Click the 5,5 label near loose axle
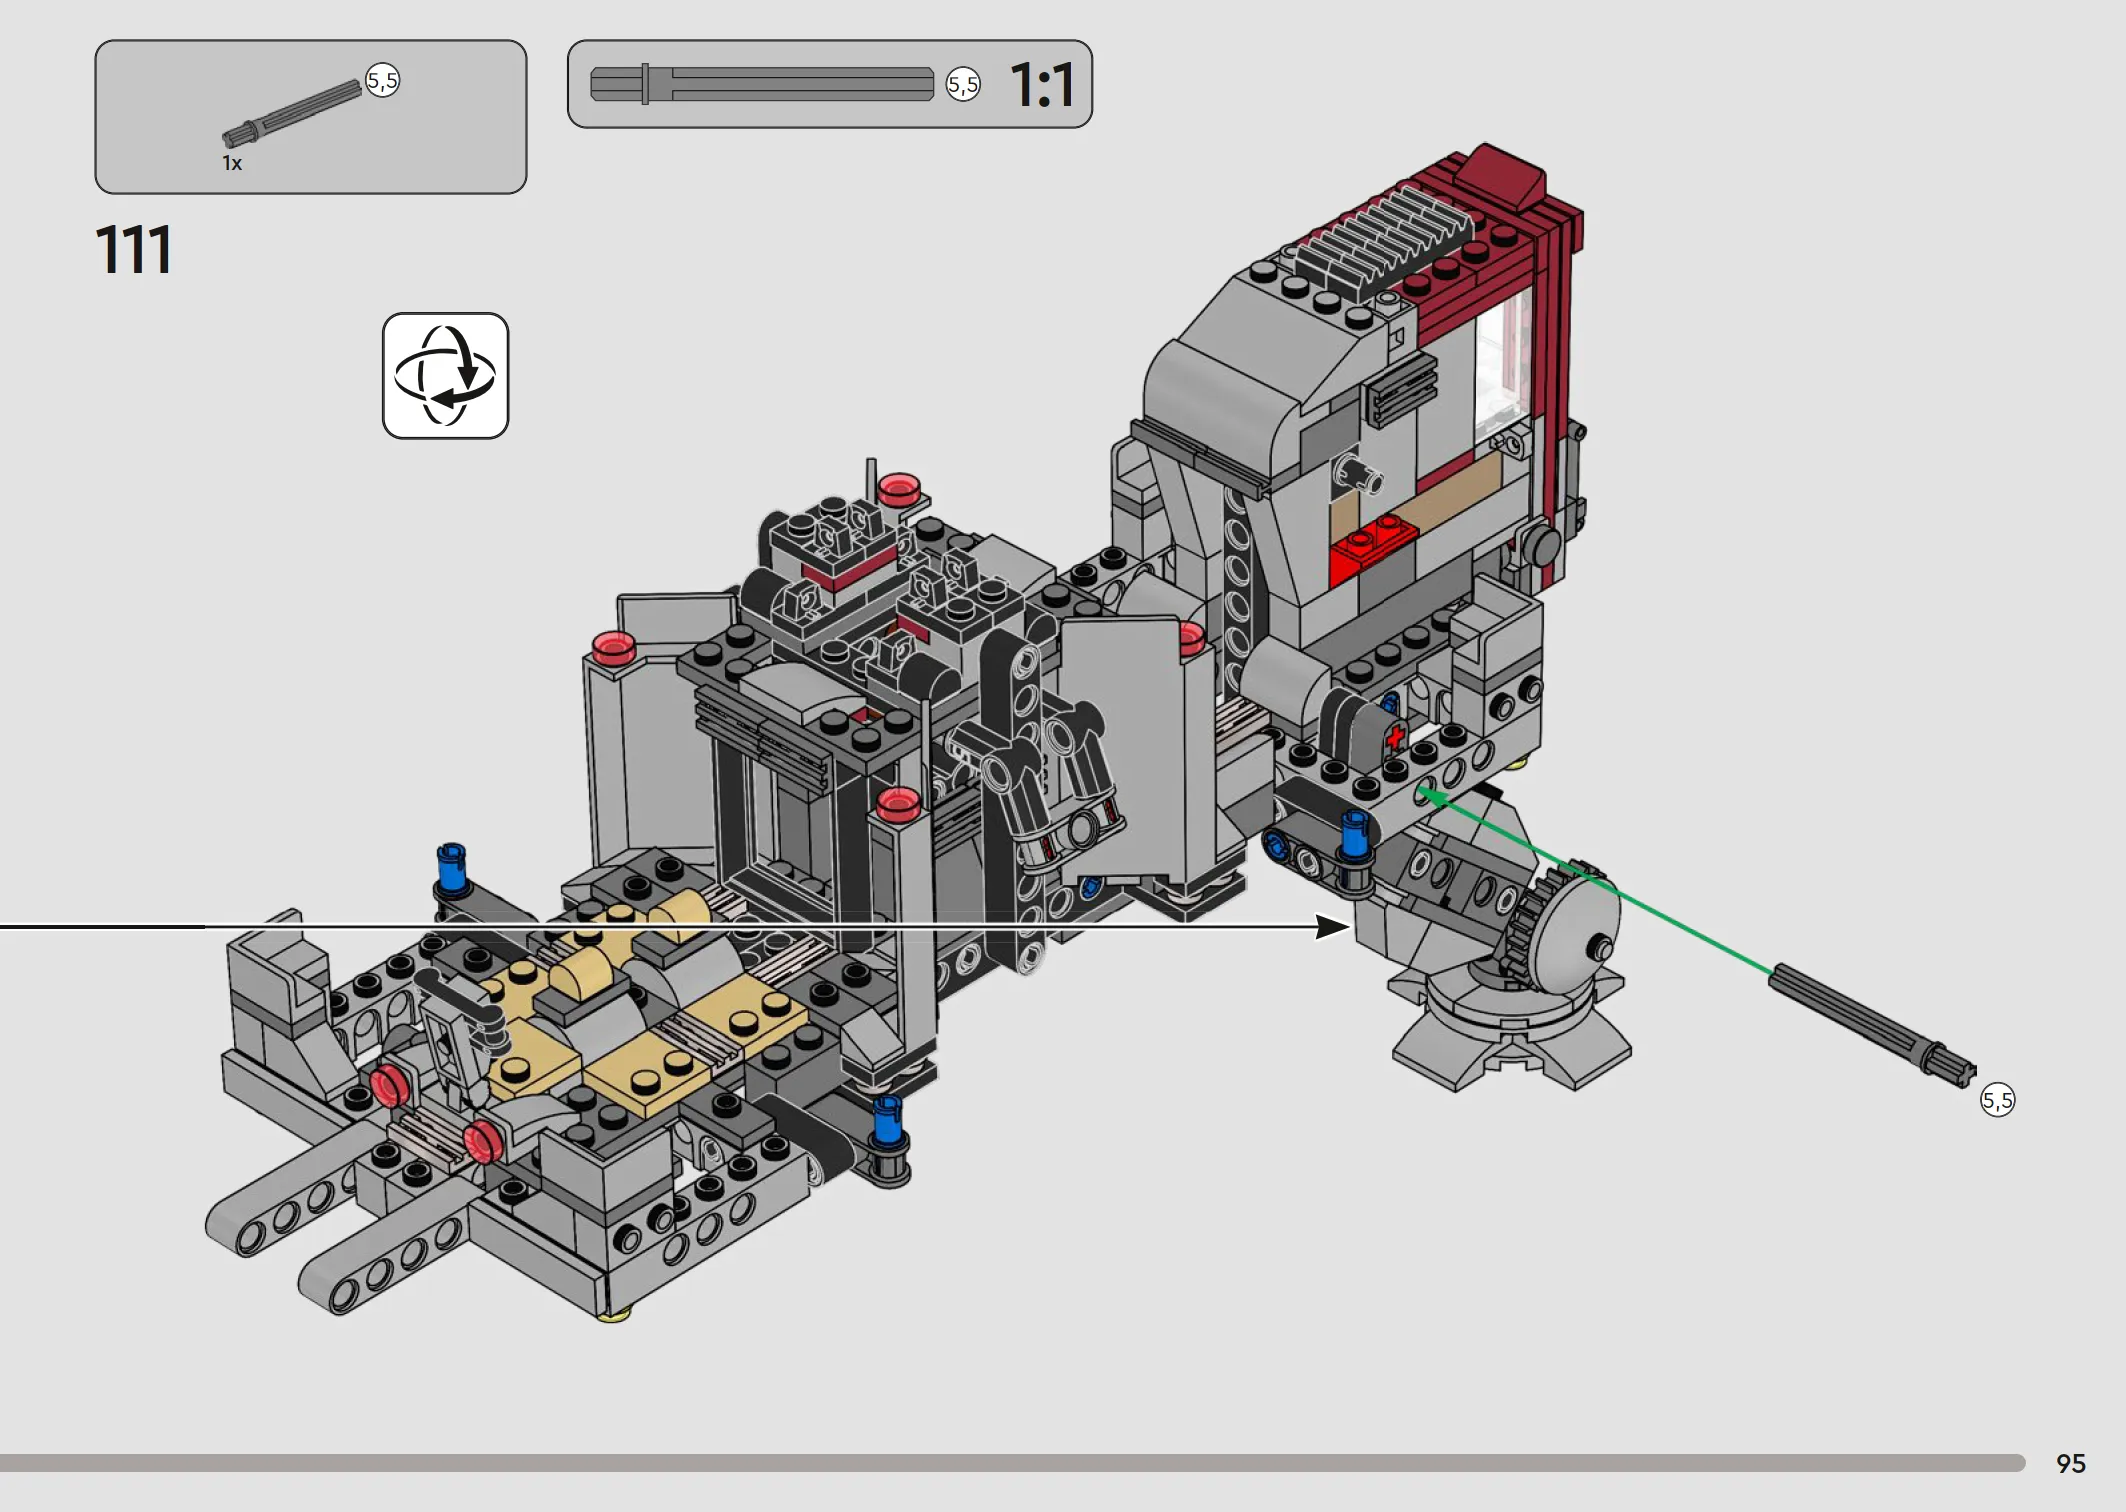 1998,1100
